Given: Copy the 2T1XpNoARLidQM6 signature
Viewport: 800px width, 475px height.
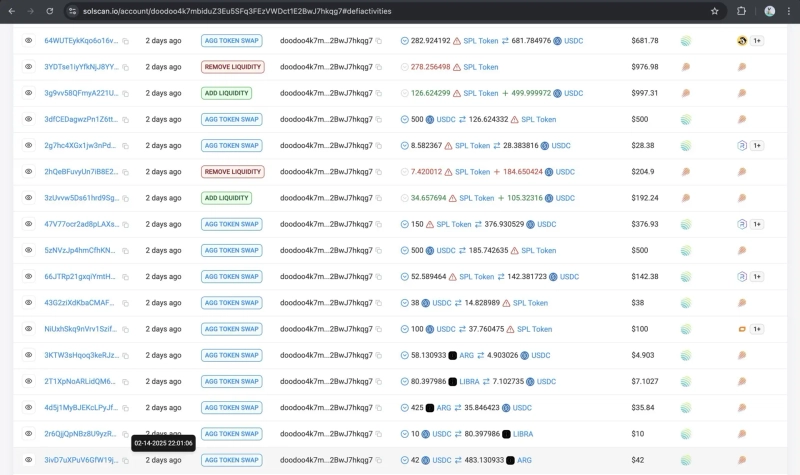Looking at the screenshot, I should click(x=126, y=381).
